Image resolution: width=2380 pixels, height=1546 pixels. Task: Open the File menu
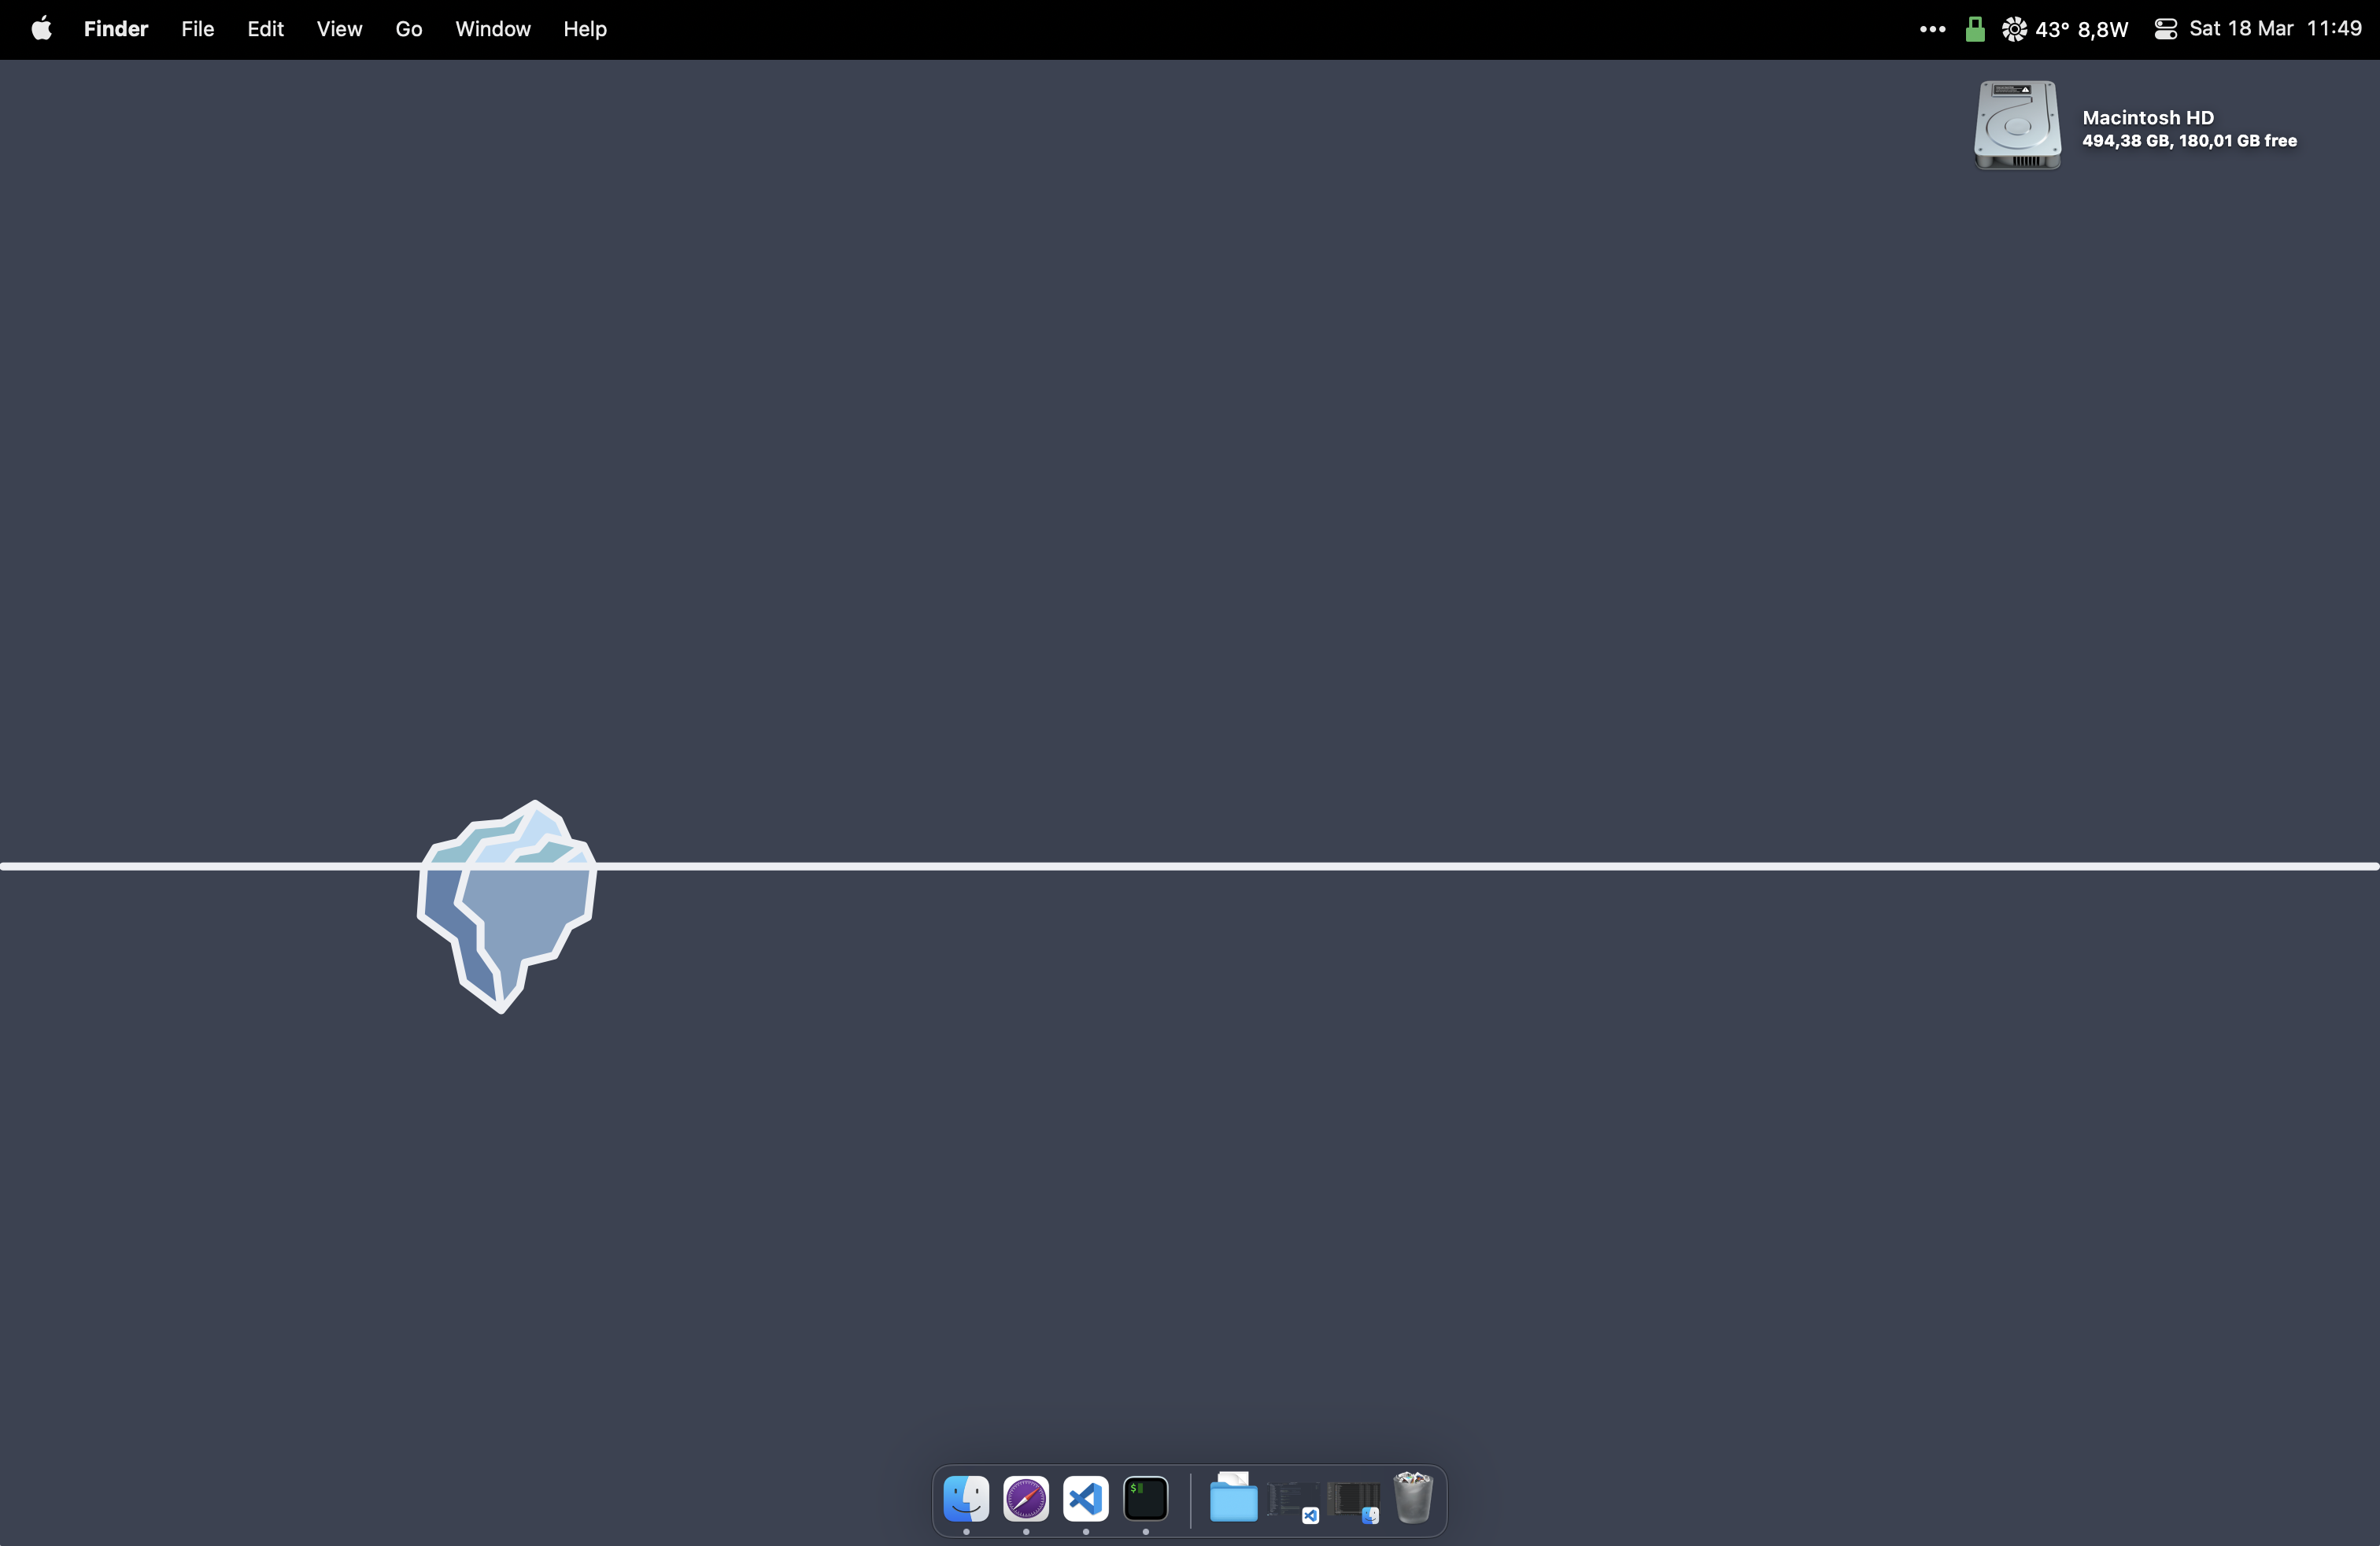click(x=197, y=29)
